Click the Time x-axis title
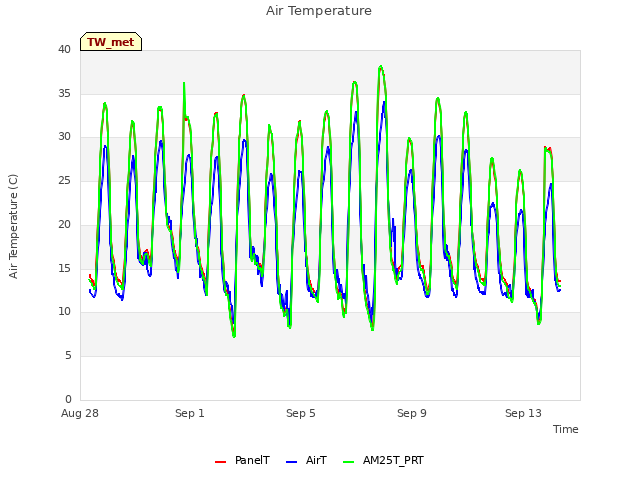Screen dimensions: 640x480 565,429
